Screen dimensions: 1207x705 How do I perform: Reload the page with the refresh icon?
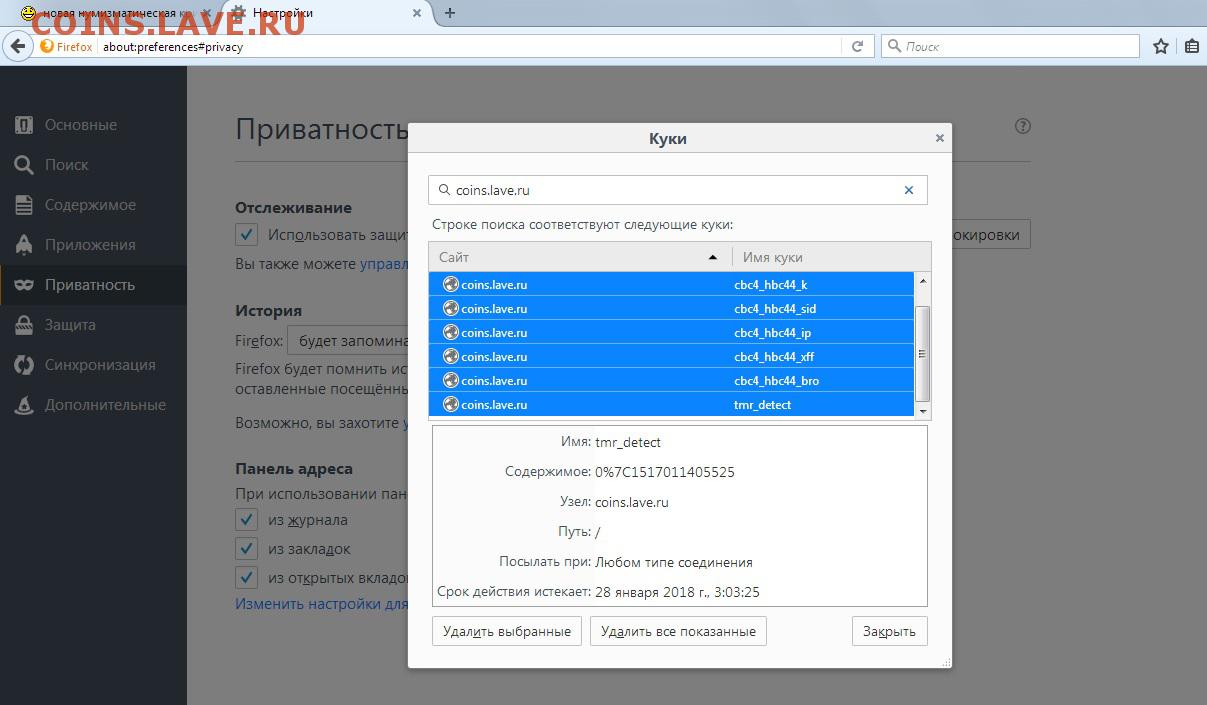click(x=857, y=46)
